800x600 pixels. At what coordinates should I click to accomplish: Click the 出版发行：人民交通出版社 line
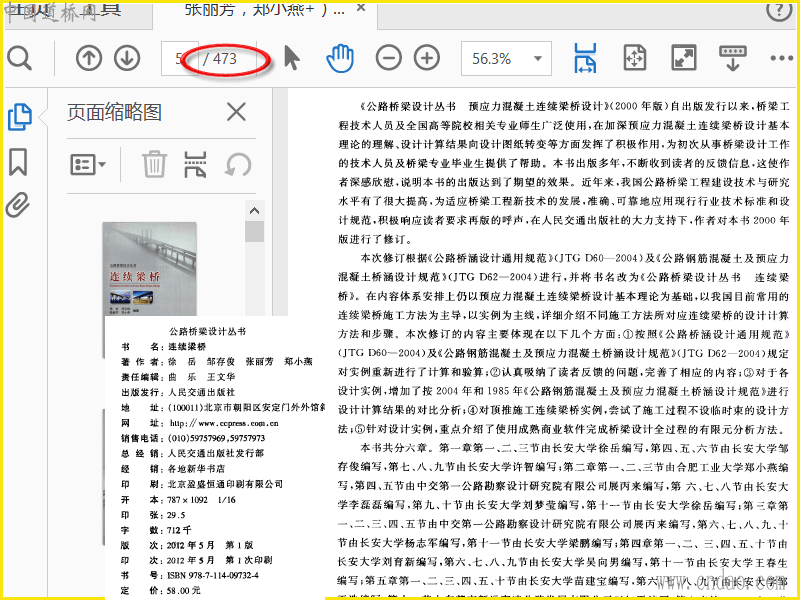tap(178, 392)
